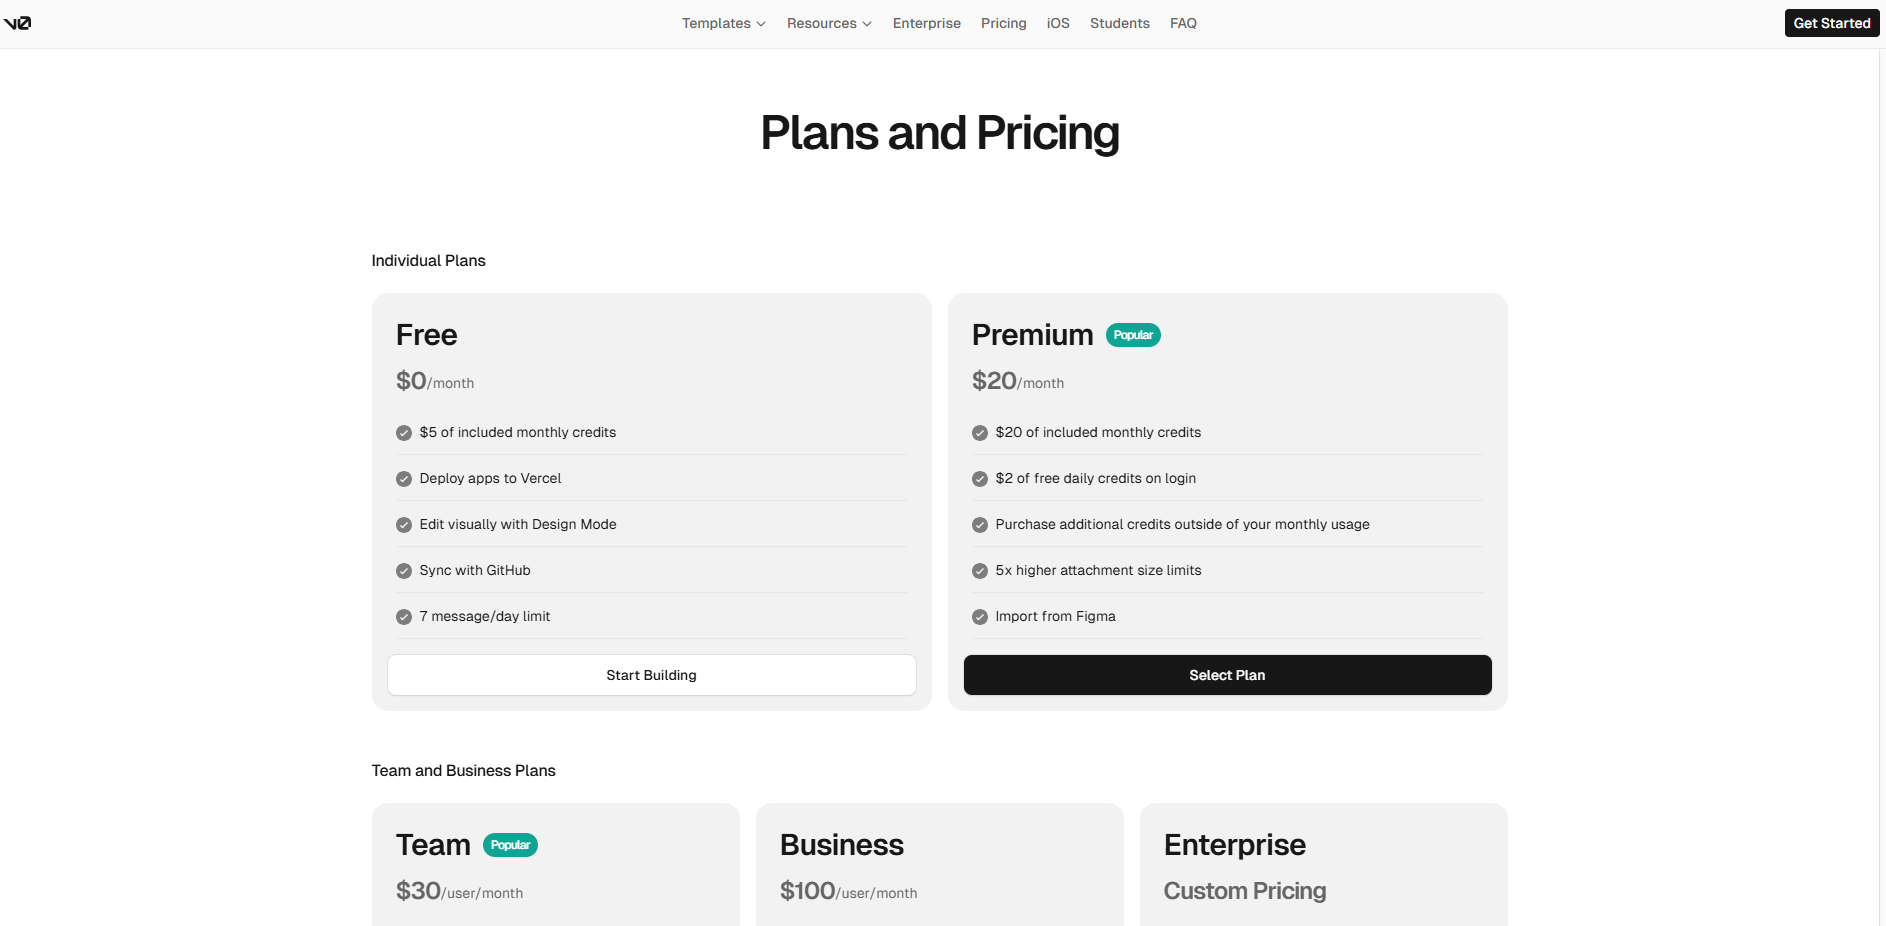
Task: Expand the Templates dropdown menu
Action: tap(723, 23)
